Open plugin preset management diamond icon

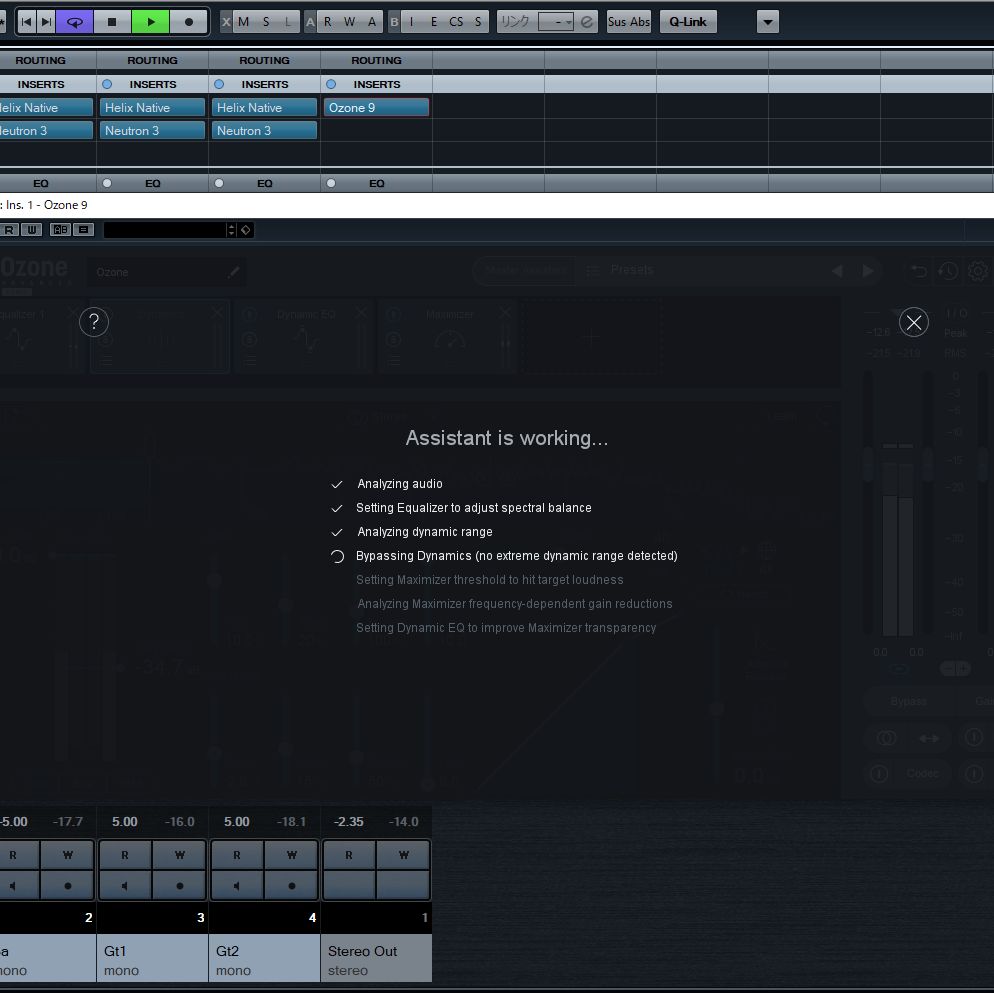click(246, 230)
